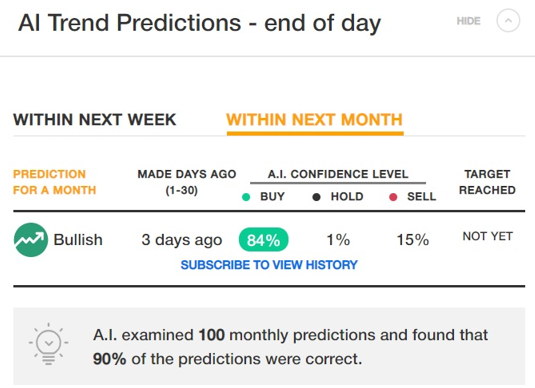Click the red SELL legend dot
The image size is (535, 388).
click(x=393, y=197)
